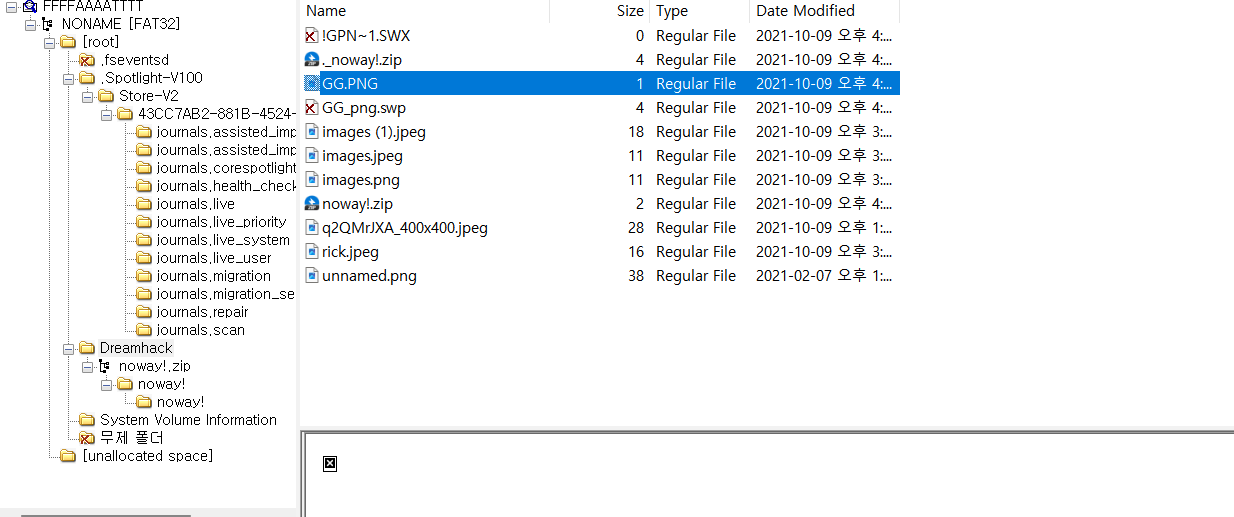Click the journals.live folder icon

(144, 204)
